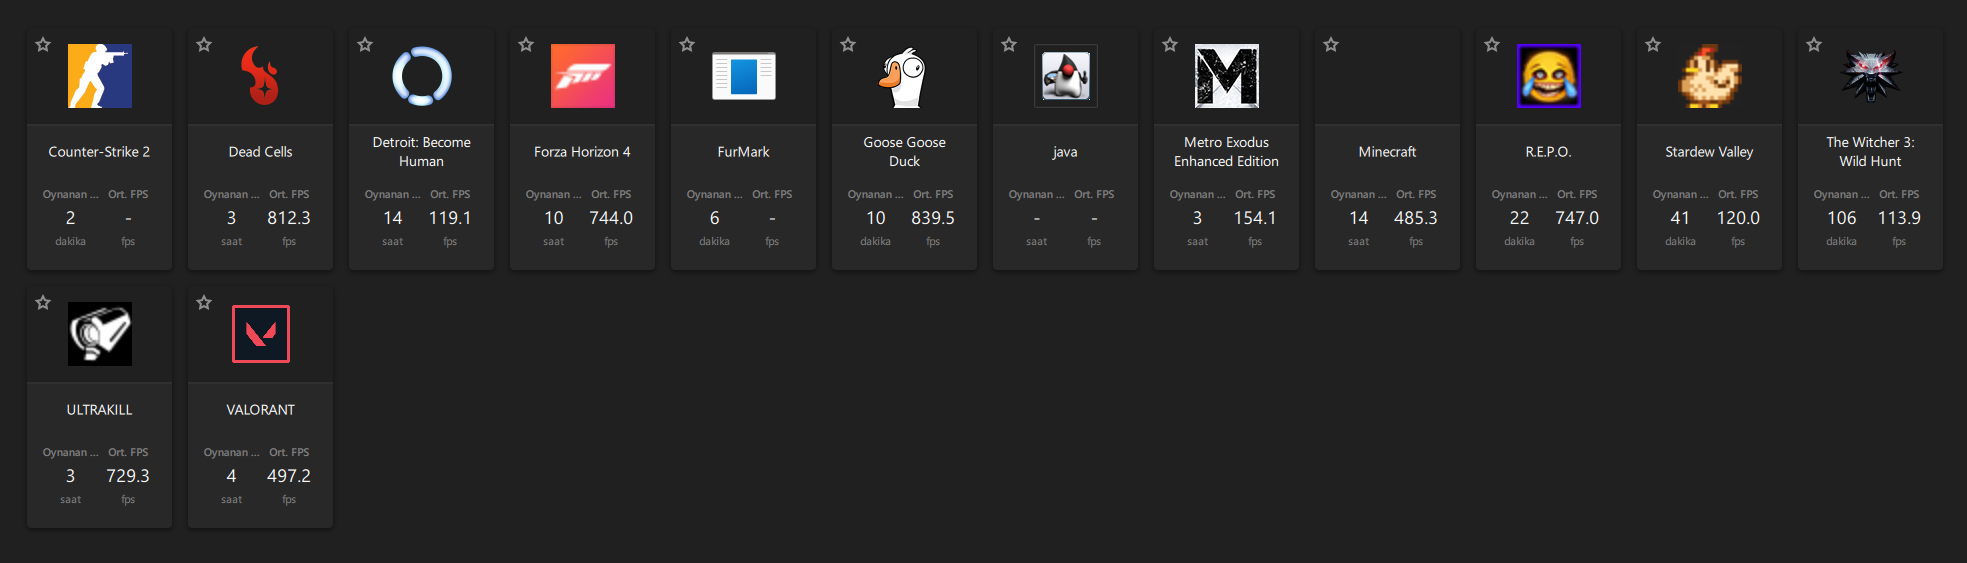Select the VALORANT title text
This screenshot has width=1967, height=563.
point(261,410)
